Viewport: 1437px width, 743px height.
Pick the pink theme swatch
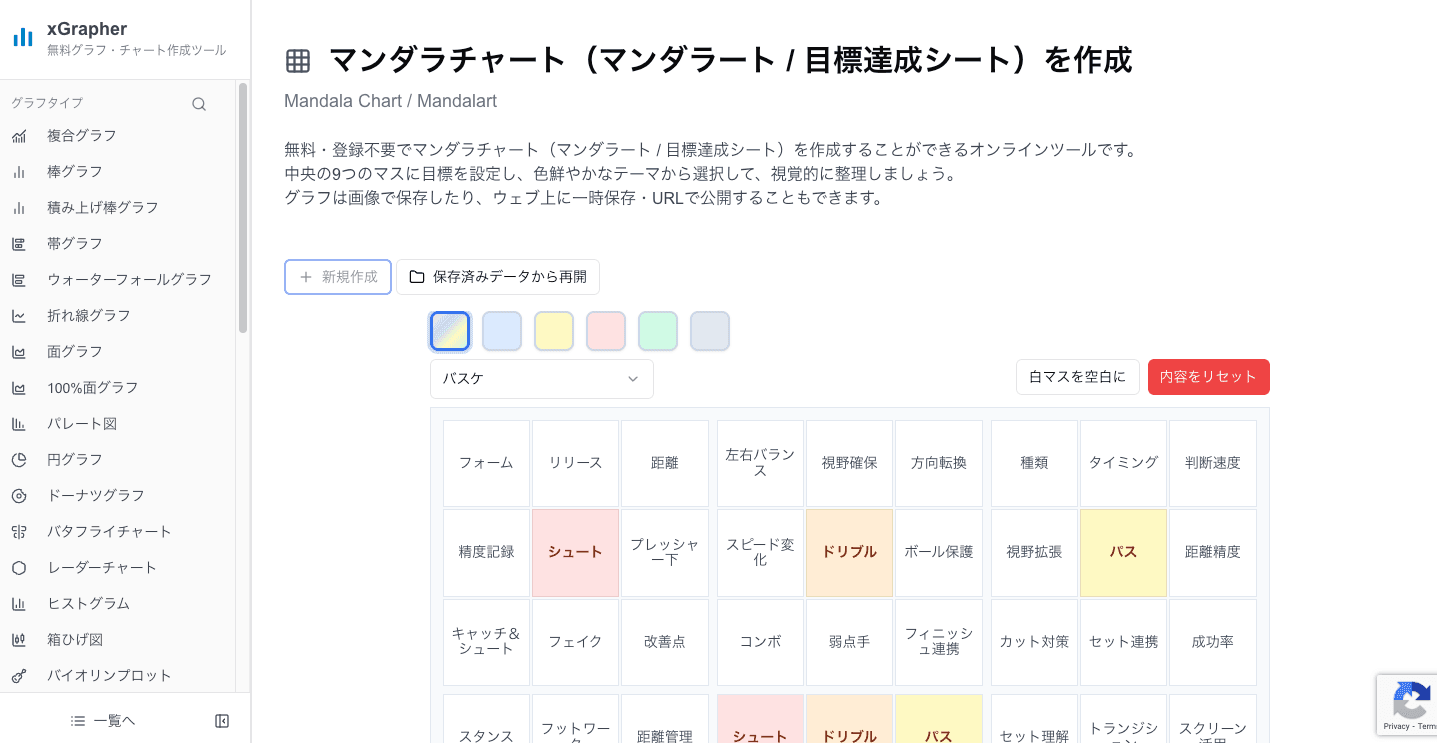606,330
